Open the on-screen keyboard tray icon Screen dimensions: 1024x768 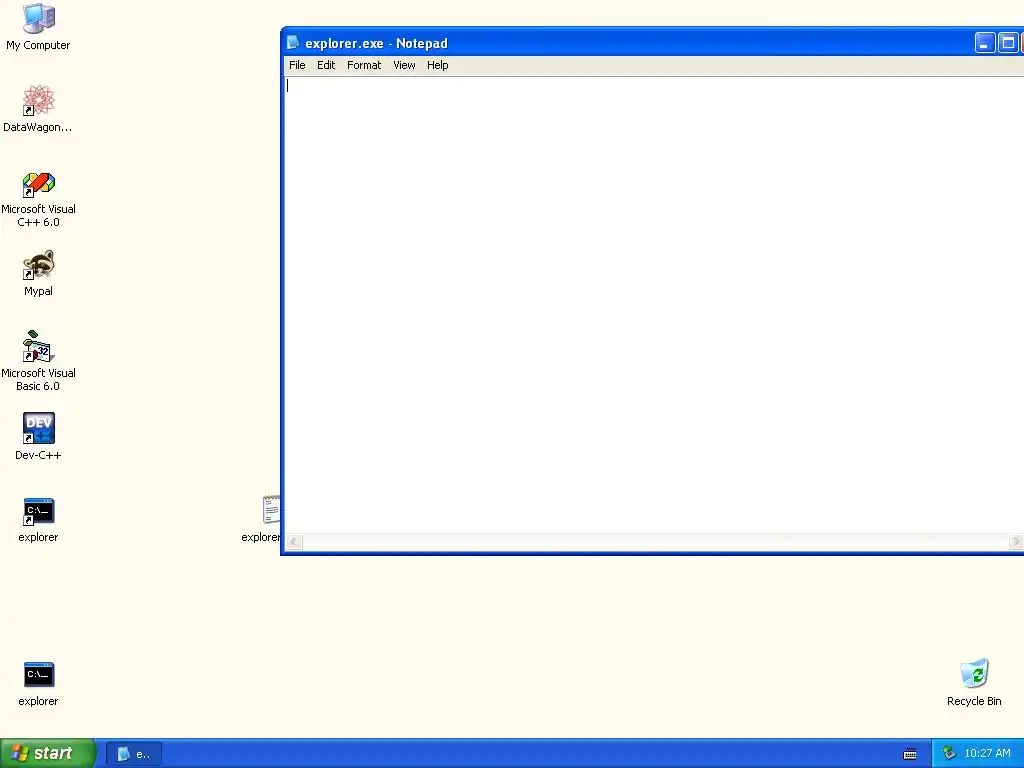click(910, 754)
